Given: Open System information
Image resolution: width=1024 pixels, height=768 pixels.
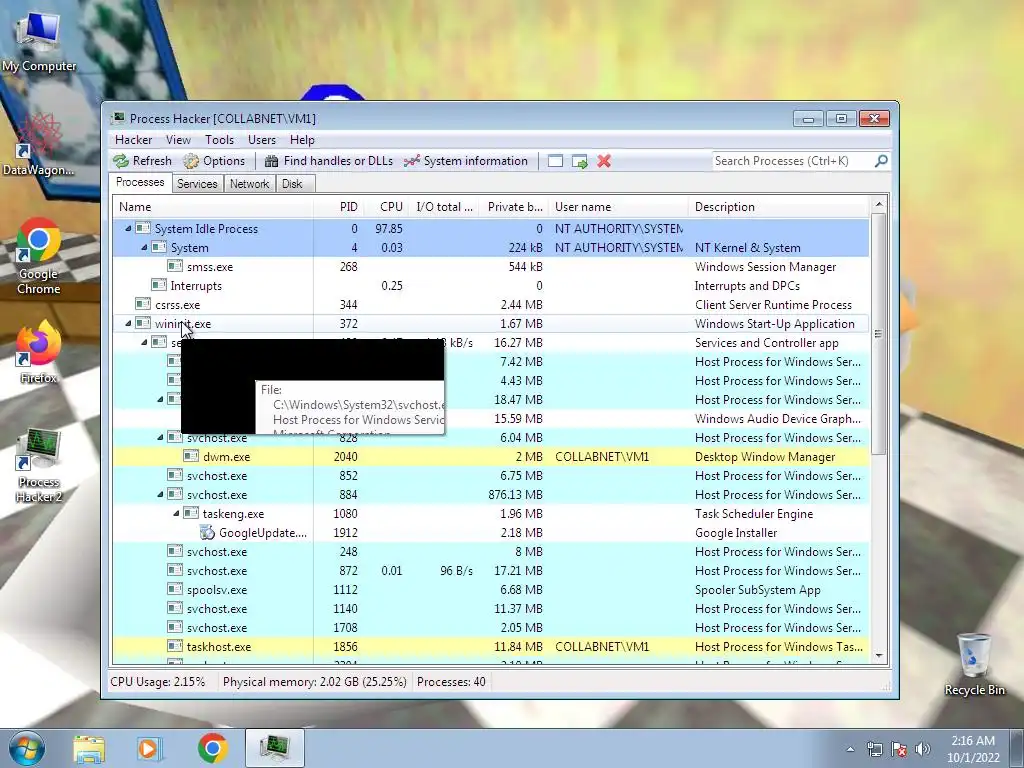Looking at the screenshot, I should pyautogui.click(x=466, y=161).
